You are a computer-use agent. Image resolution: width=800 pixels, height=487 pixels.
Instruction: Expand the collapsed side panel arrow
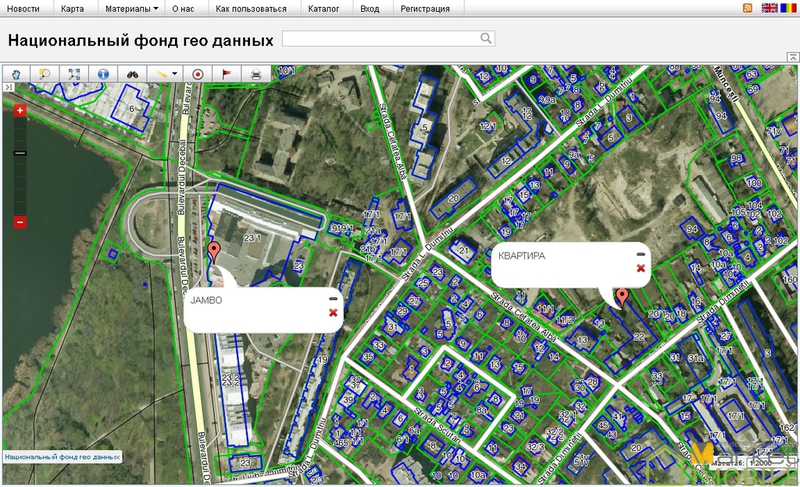point(7,89)
